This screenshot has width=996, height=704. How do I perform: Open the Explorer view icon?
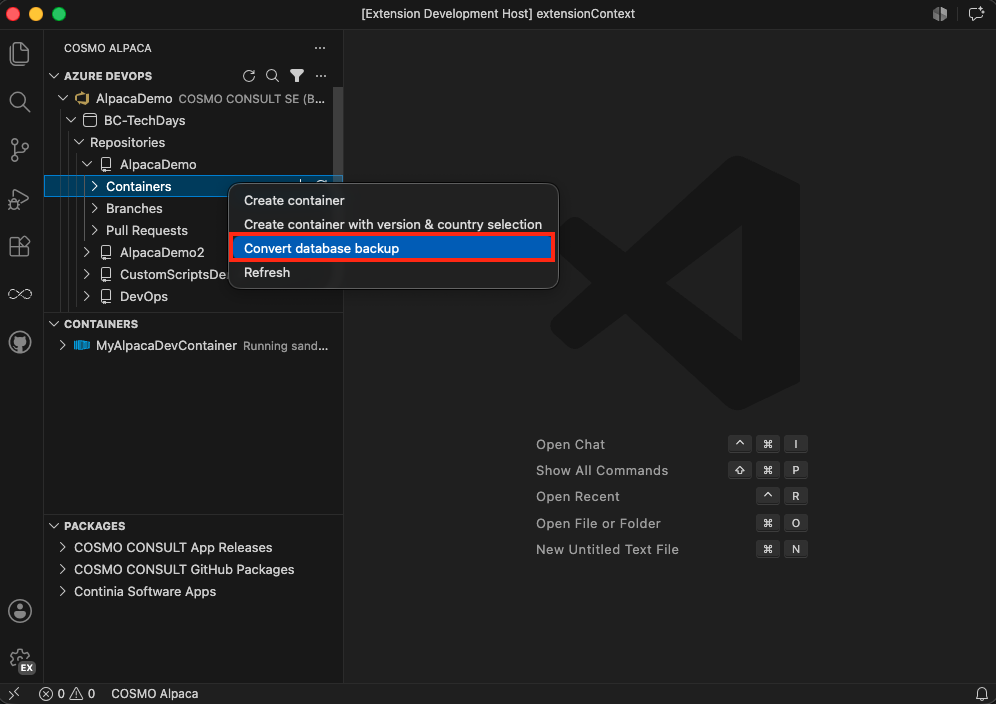(x=20, y=53)
